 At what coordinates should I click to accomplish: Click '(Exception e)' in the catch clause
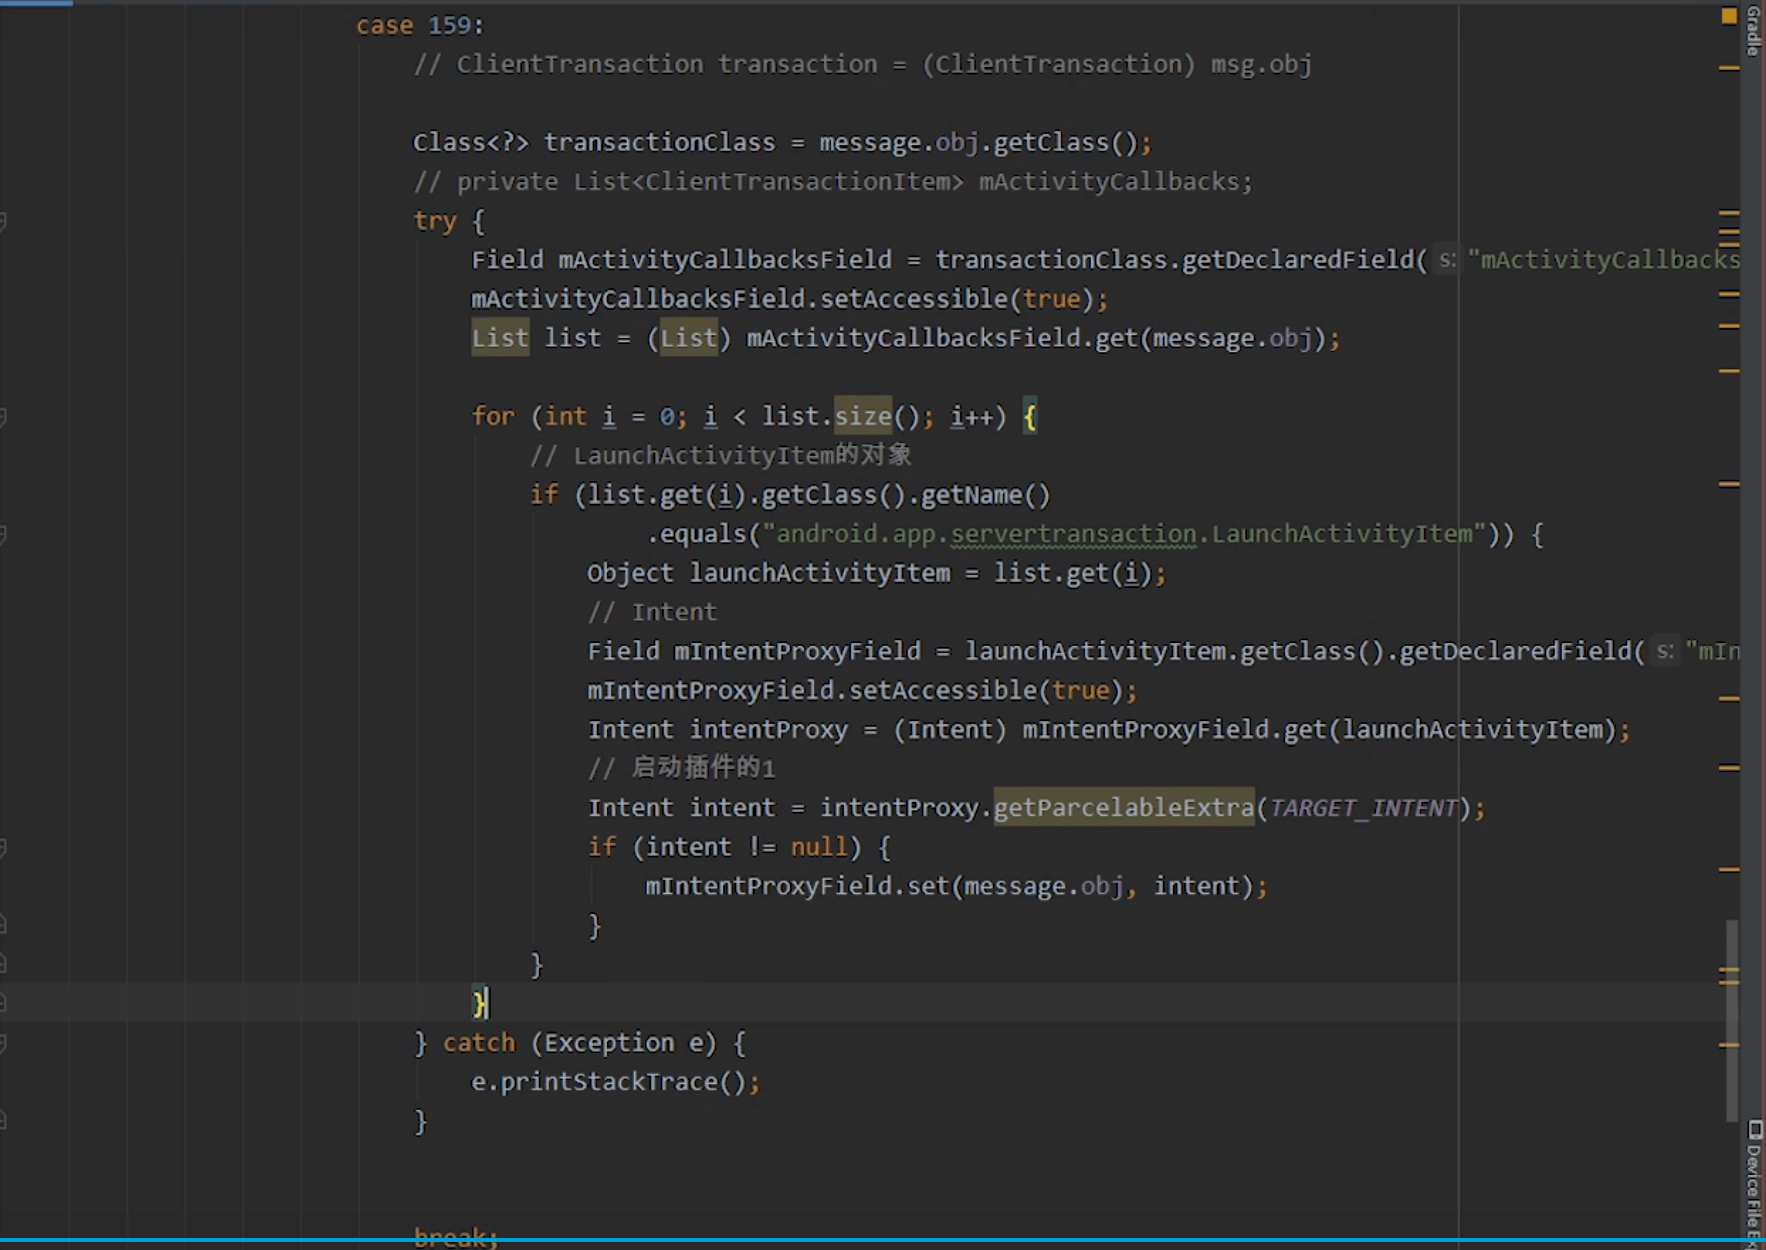coord(624,1043)
